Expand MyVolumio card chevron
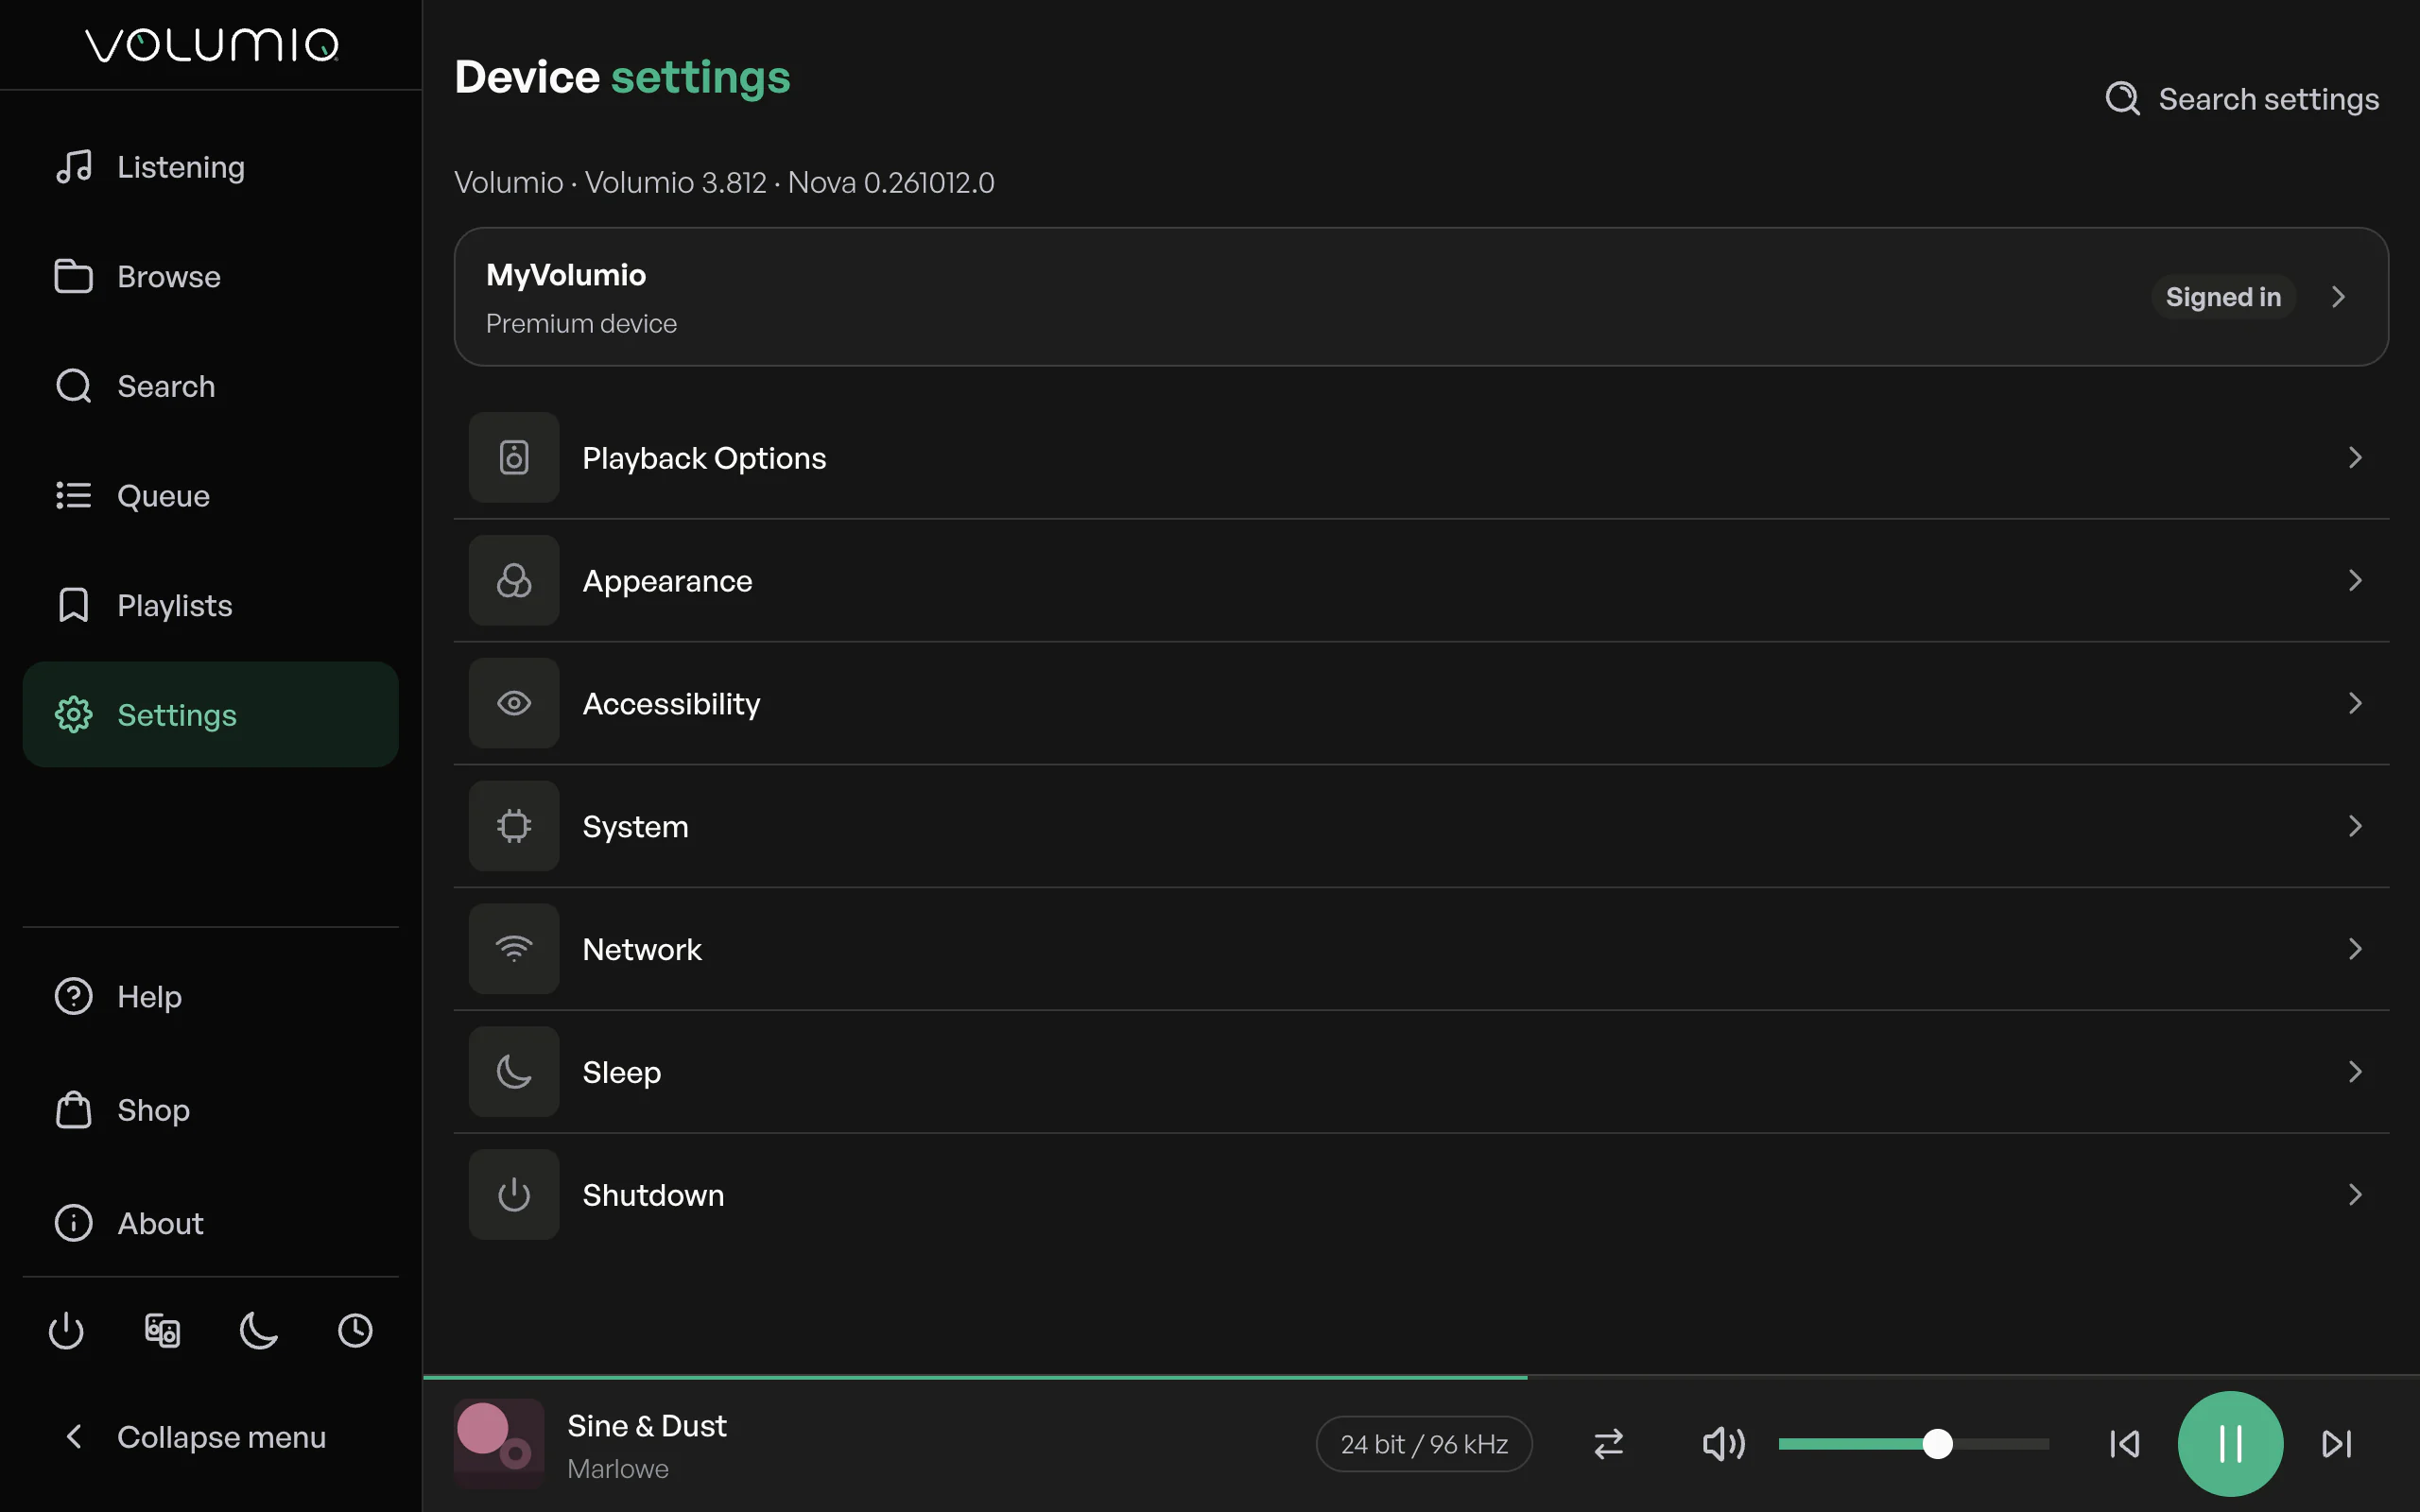This screenshot has width=2420, height=1512. point(2338,297)
